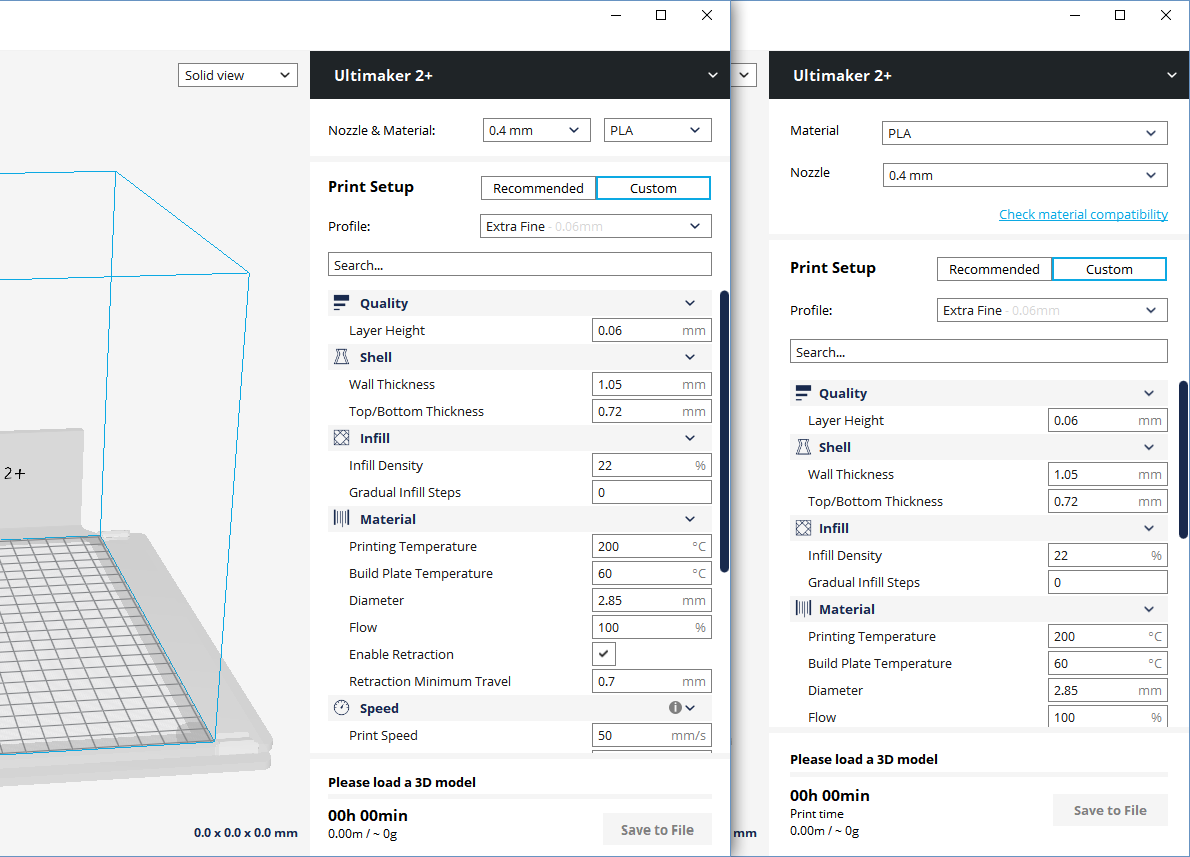
Task: Click Infill category icon in left window
Action: point(342,438)
